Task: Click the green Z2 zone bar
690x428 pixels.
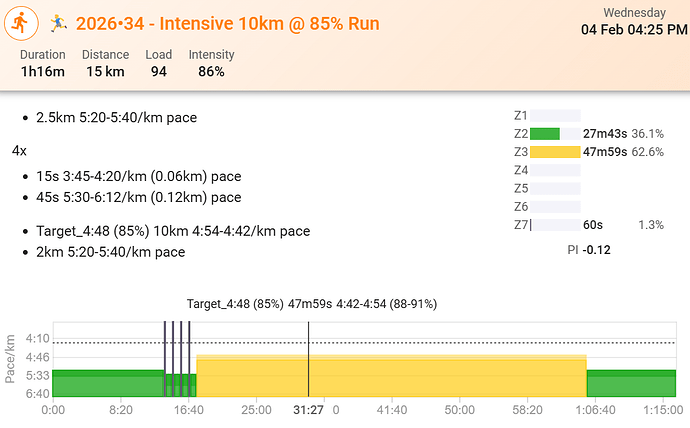Action: [545, 134]
